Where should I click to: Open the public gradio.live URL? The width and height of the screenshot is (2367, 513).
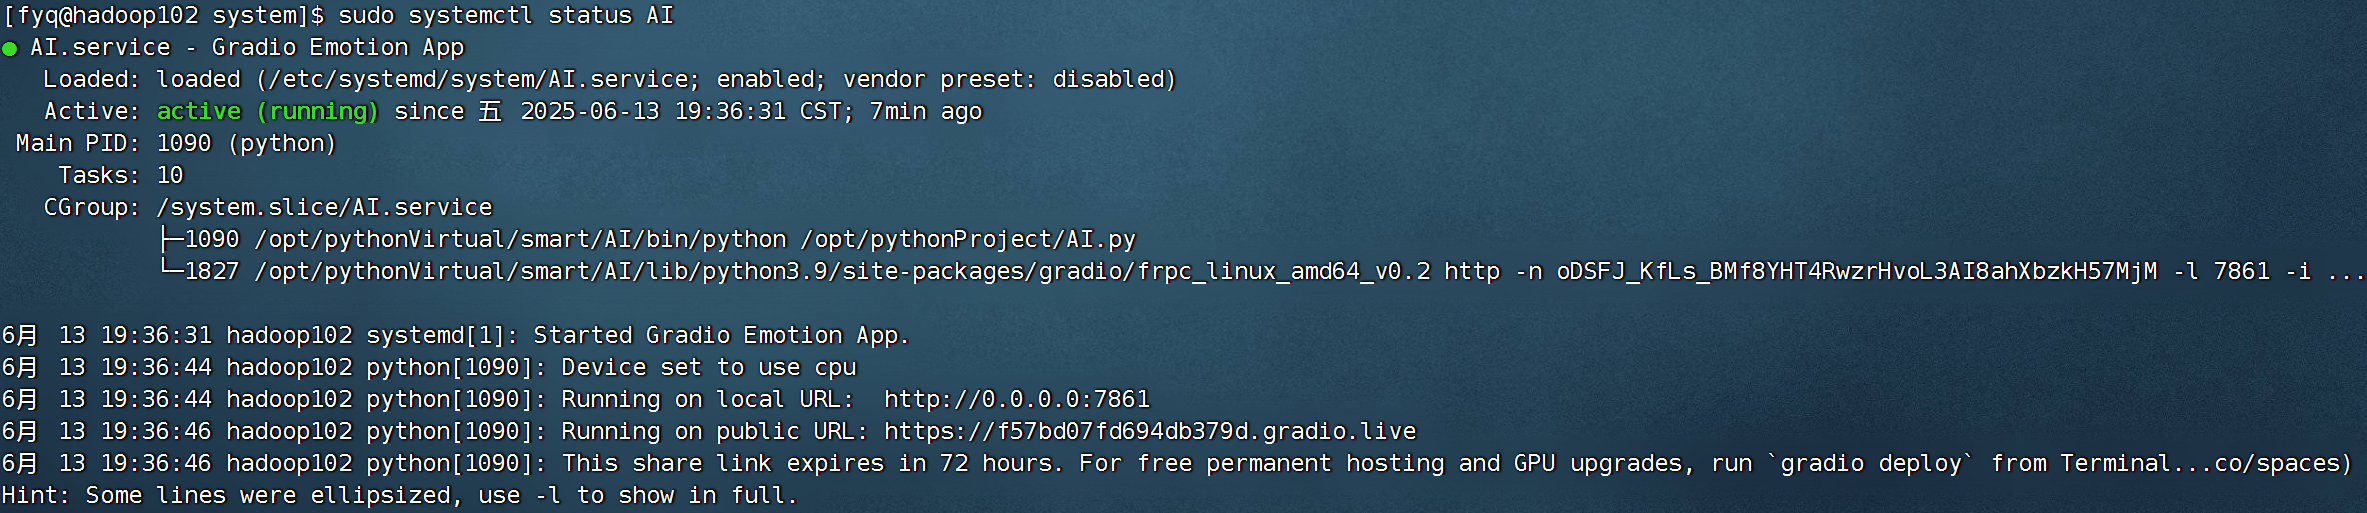[x=1150, y=431]
